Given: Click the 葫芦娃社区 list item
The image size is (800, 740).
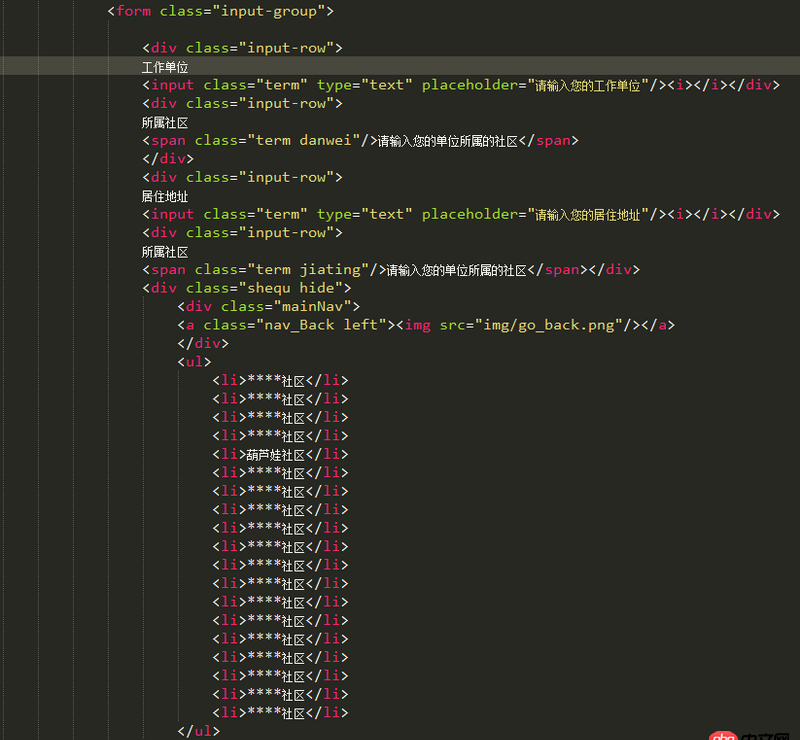Looking at the screenshot, I should (x=277, y=454).
